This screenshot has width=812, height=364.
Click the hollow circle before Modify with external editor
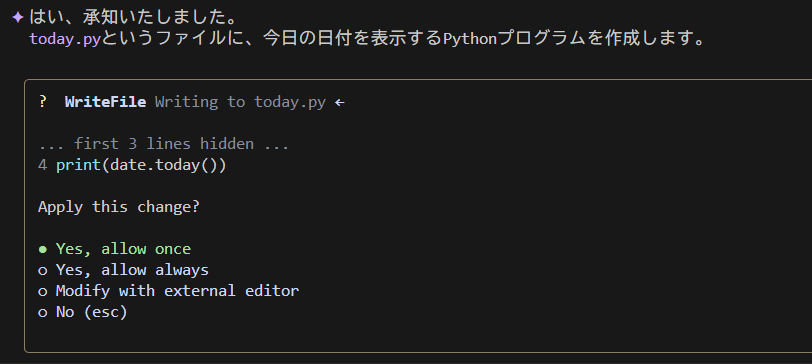[43, 292]
